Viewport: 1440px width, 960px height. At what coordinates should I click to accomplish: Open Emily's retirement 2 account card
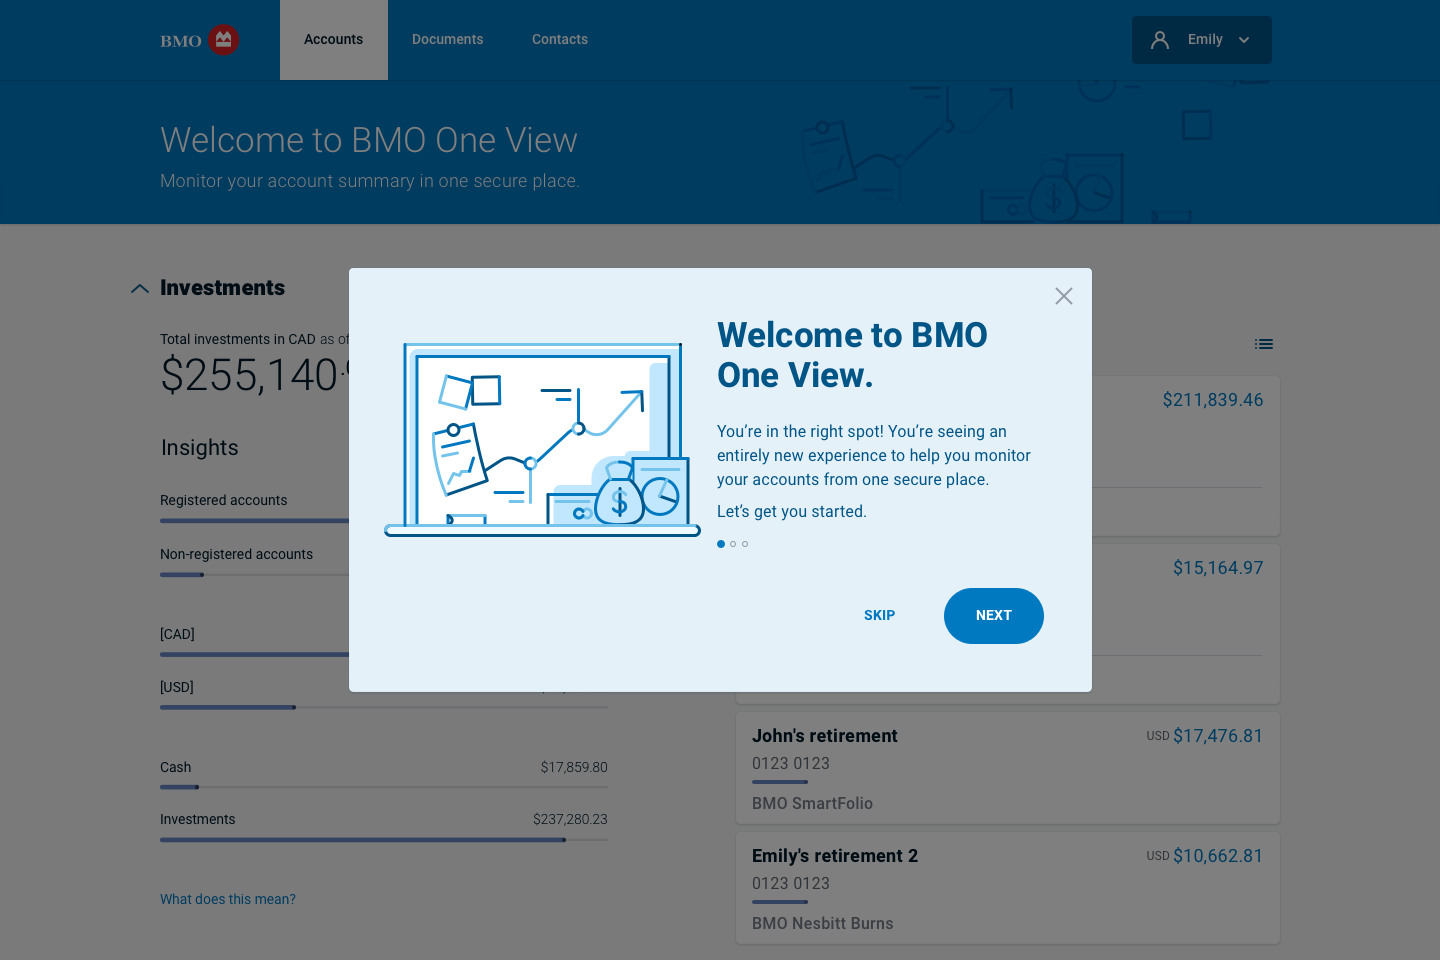1008,888
